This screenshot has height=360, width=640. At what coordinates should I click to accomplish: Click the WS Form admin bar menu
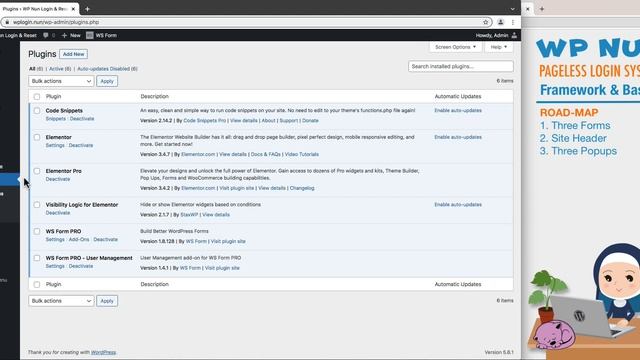click(102, 36)
